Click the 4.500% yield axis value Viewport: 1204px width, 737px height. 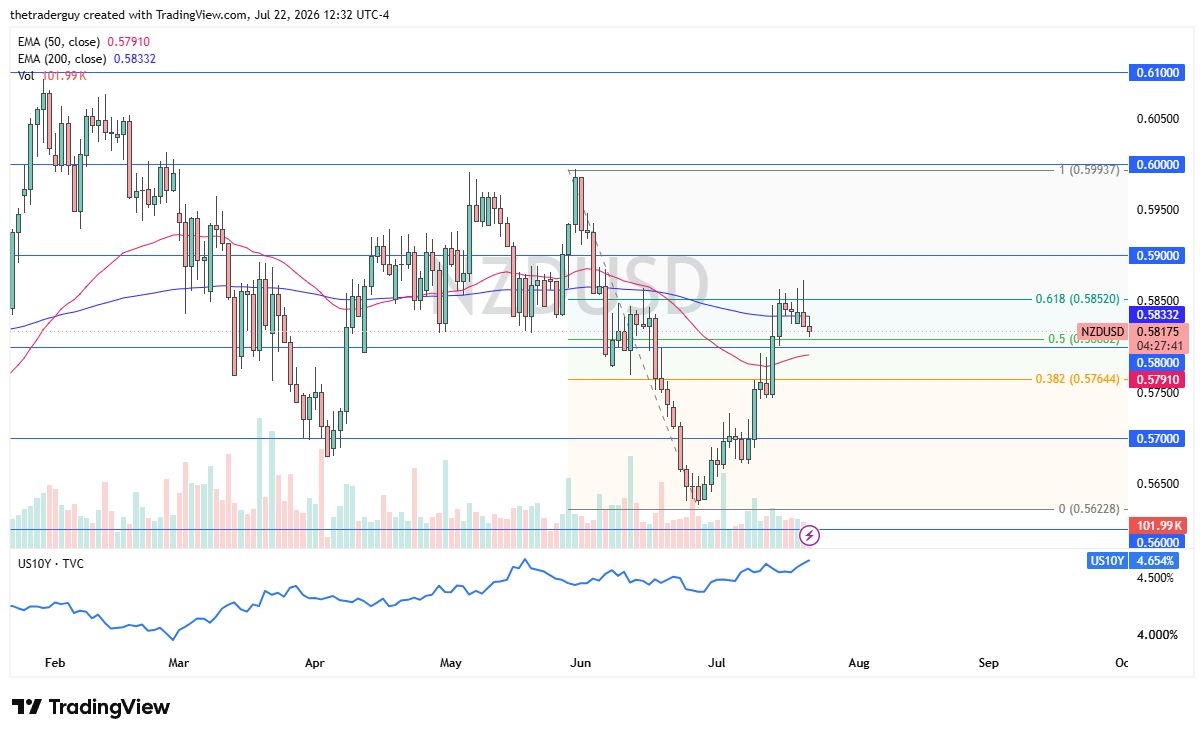1157,578
